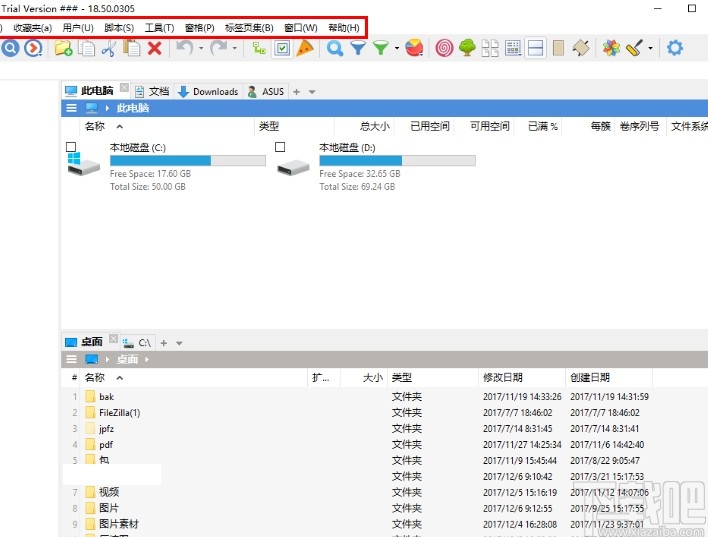Click the Views grid icon
Viewport: 708px width, 537px height.
[x=513, y=48]
